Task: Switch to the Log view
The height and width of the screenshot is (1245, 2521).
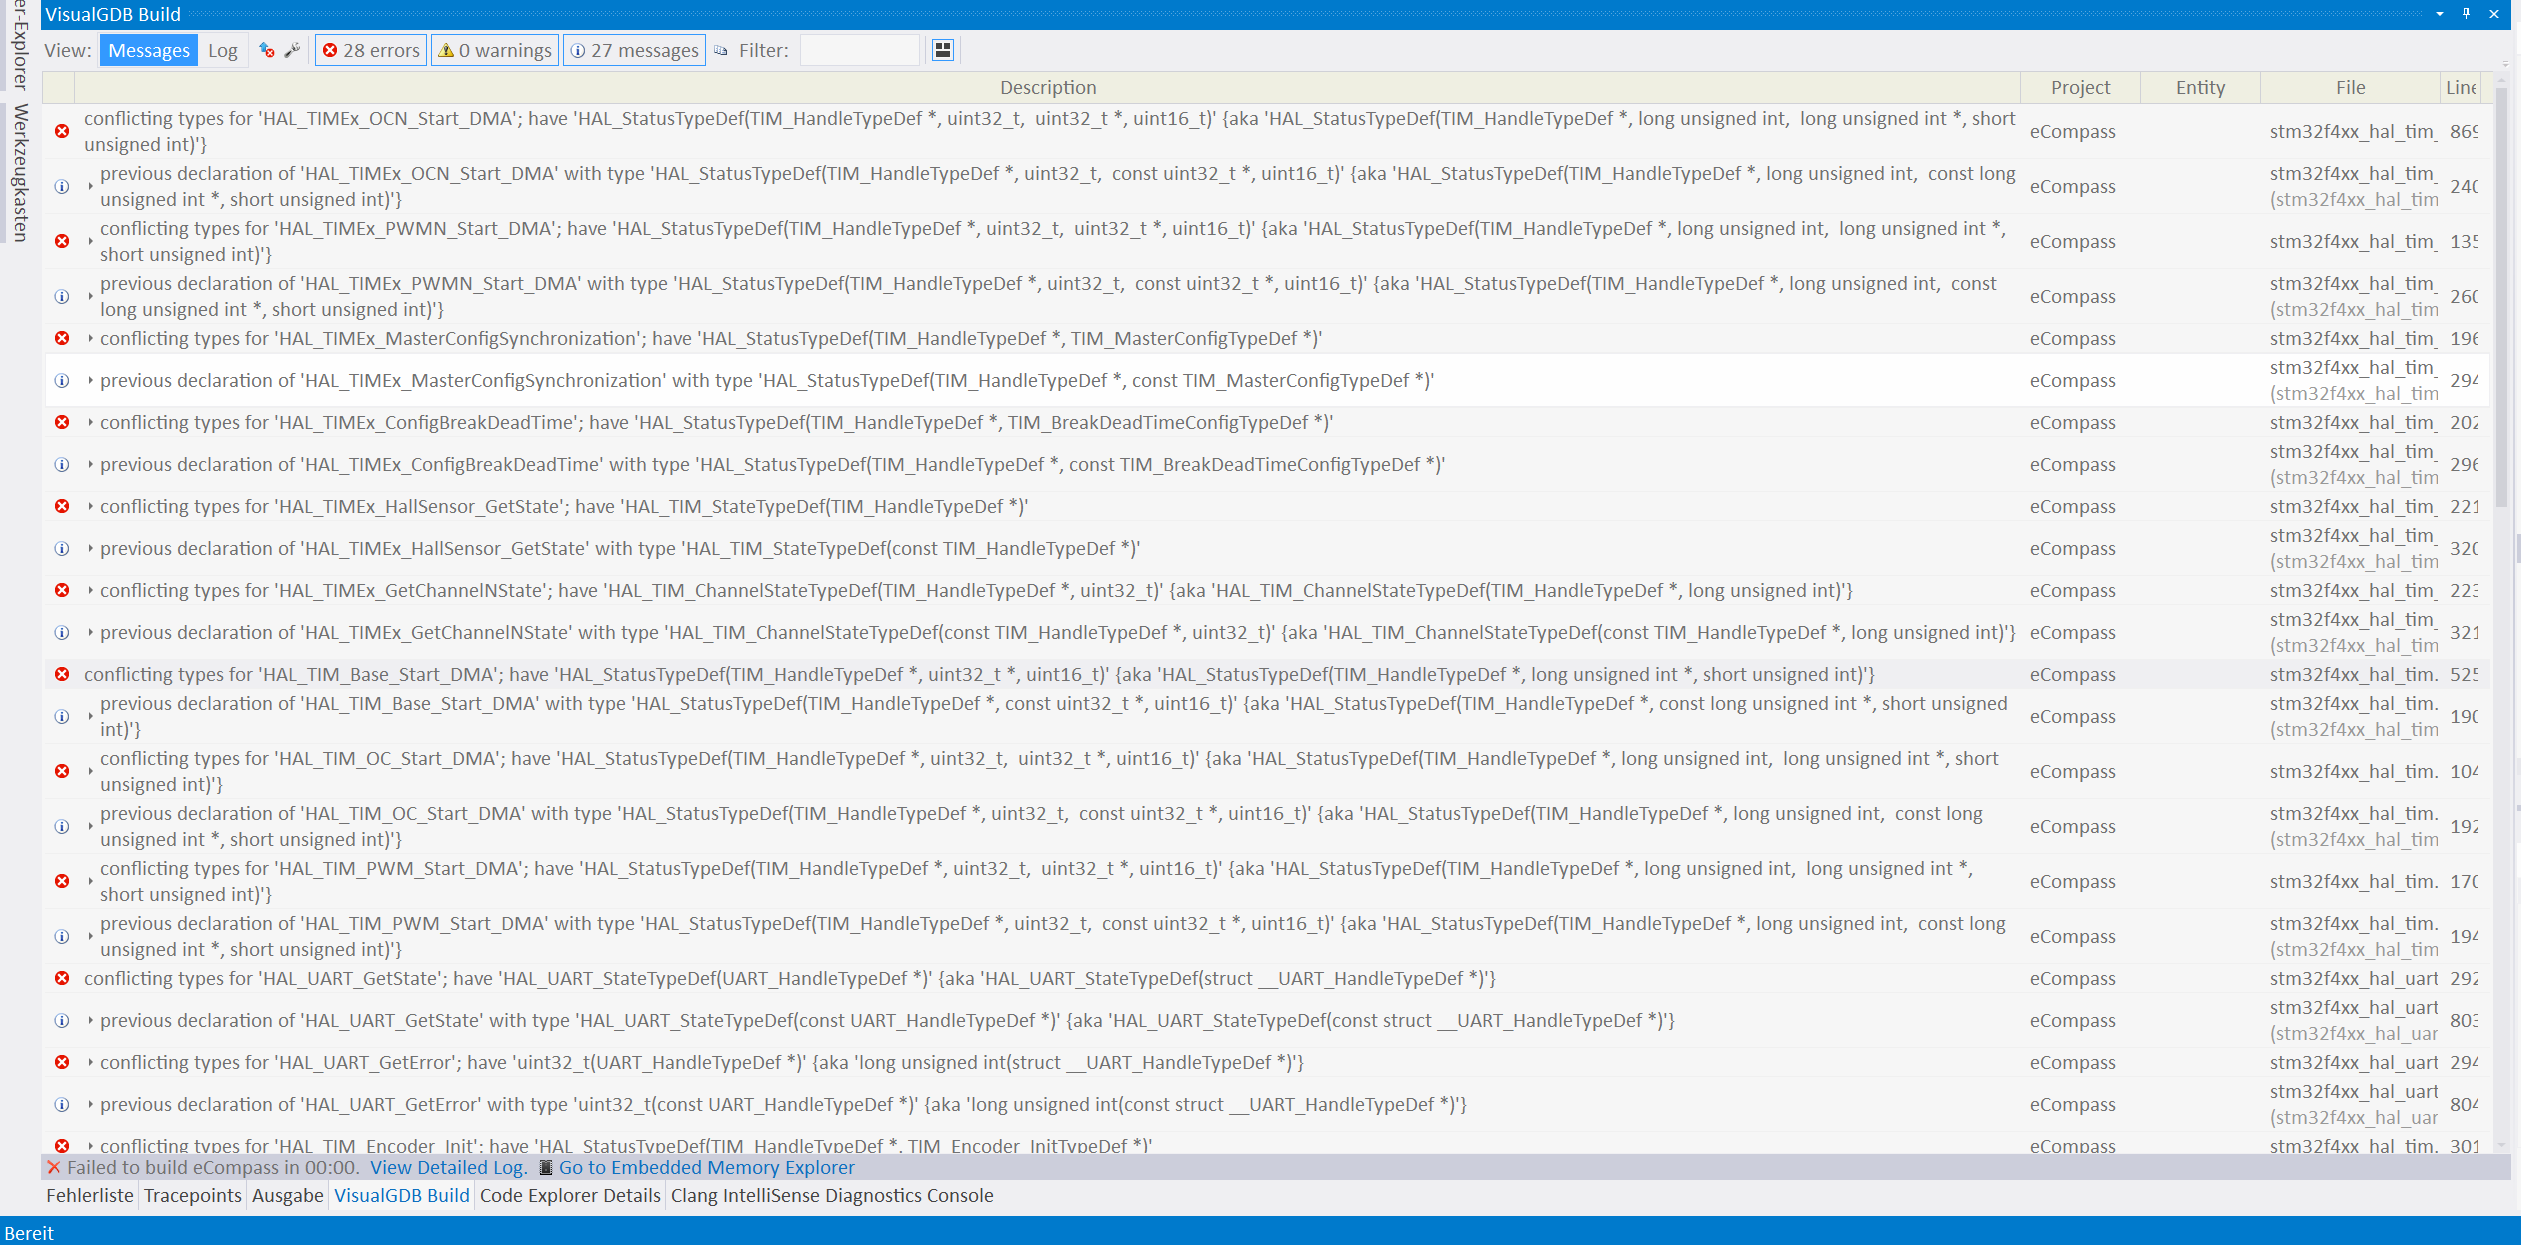Action: [x=222, y=50]
